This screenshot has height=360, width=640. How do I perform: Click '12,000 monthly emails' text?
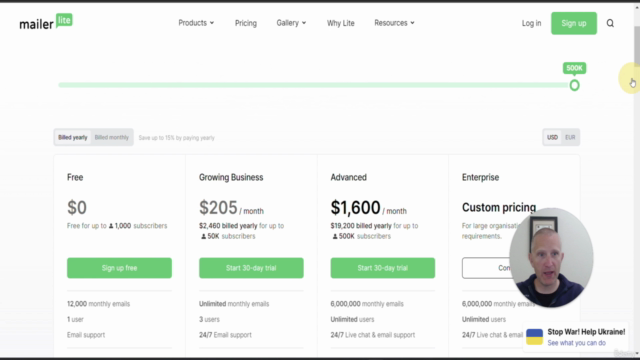[98, 304]
